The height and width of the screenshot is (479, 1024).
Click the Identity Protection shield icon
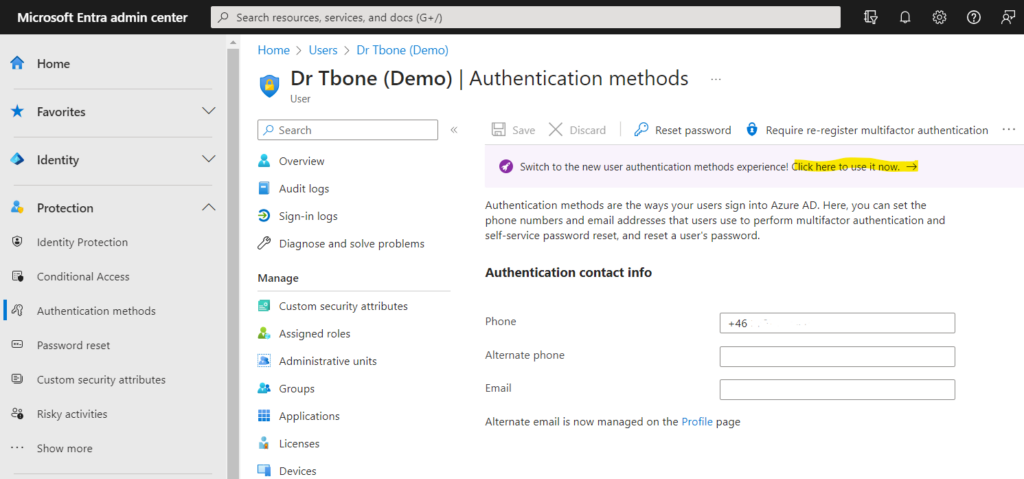pos(18,242)
